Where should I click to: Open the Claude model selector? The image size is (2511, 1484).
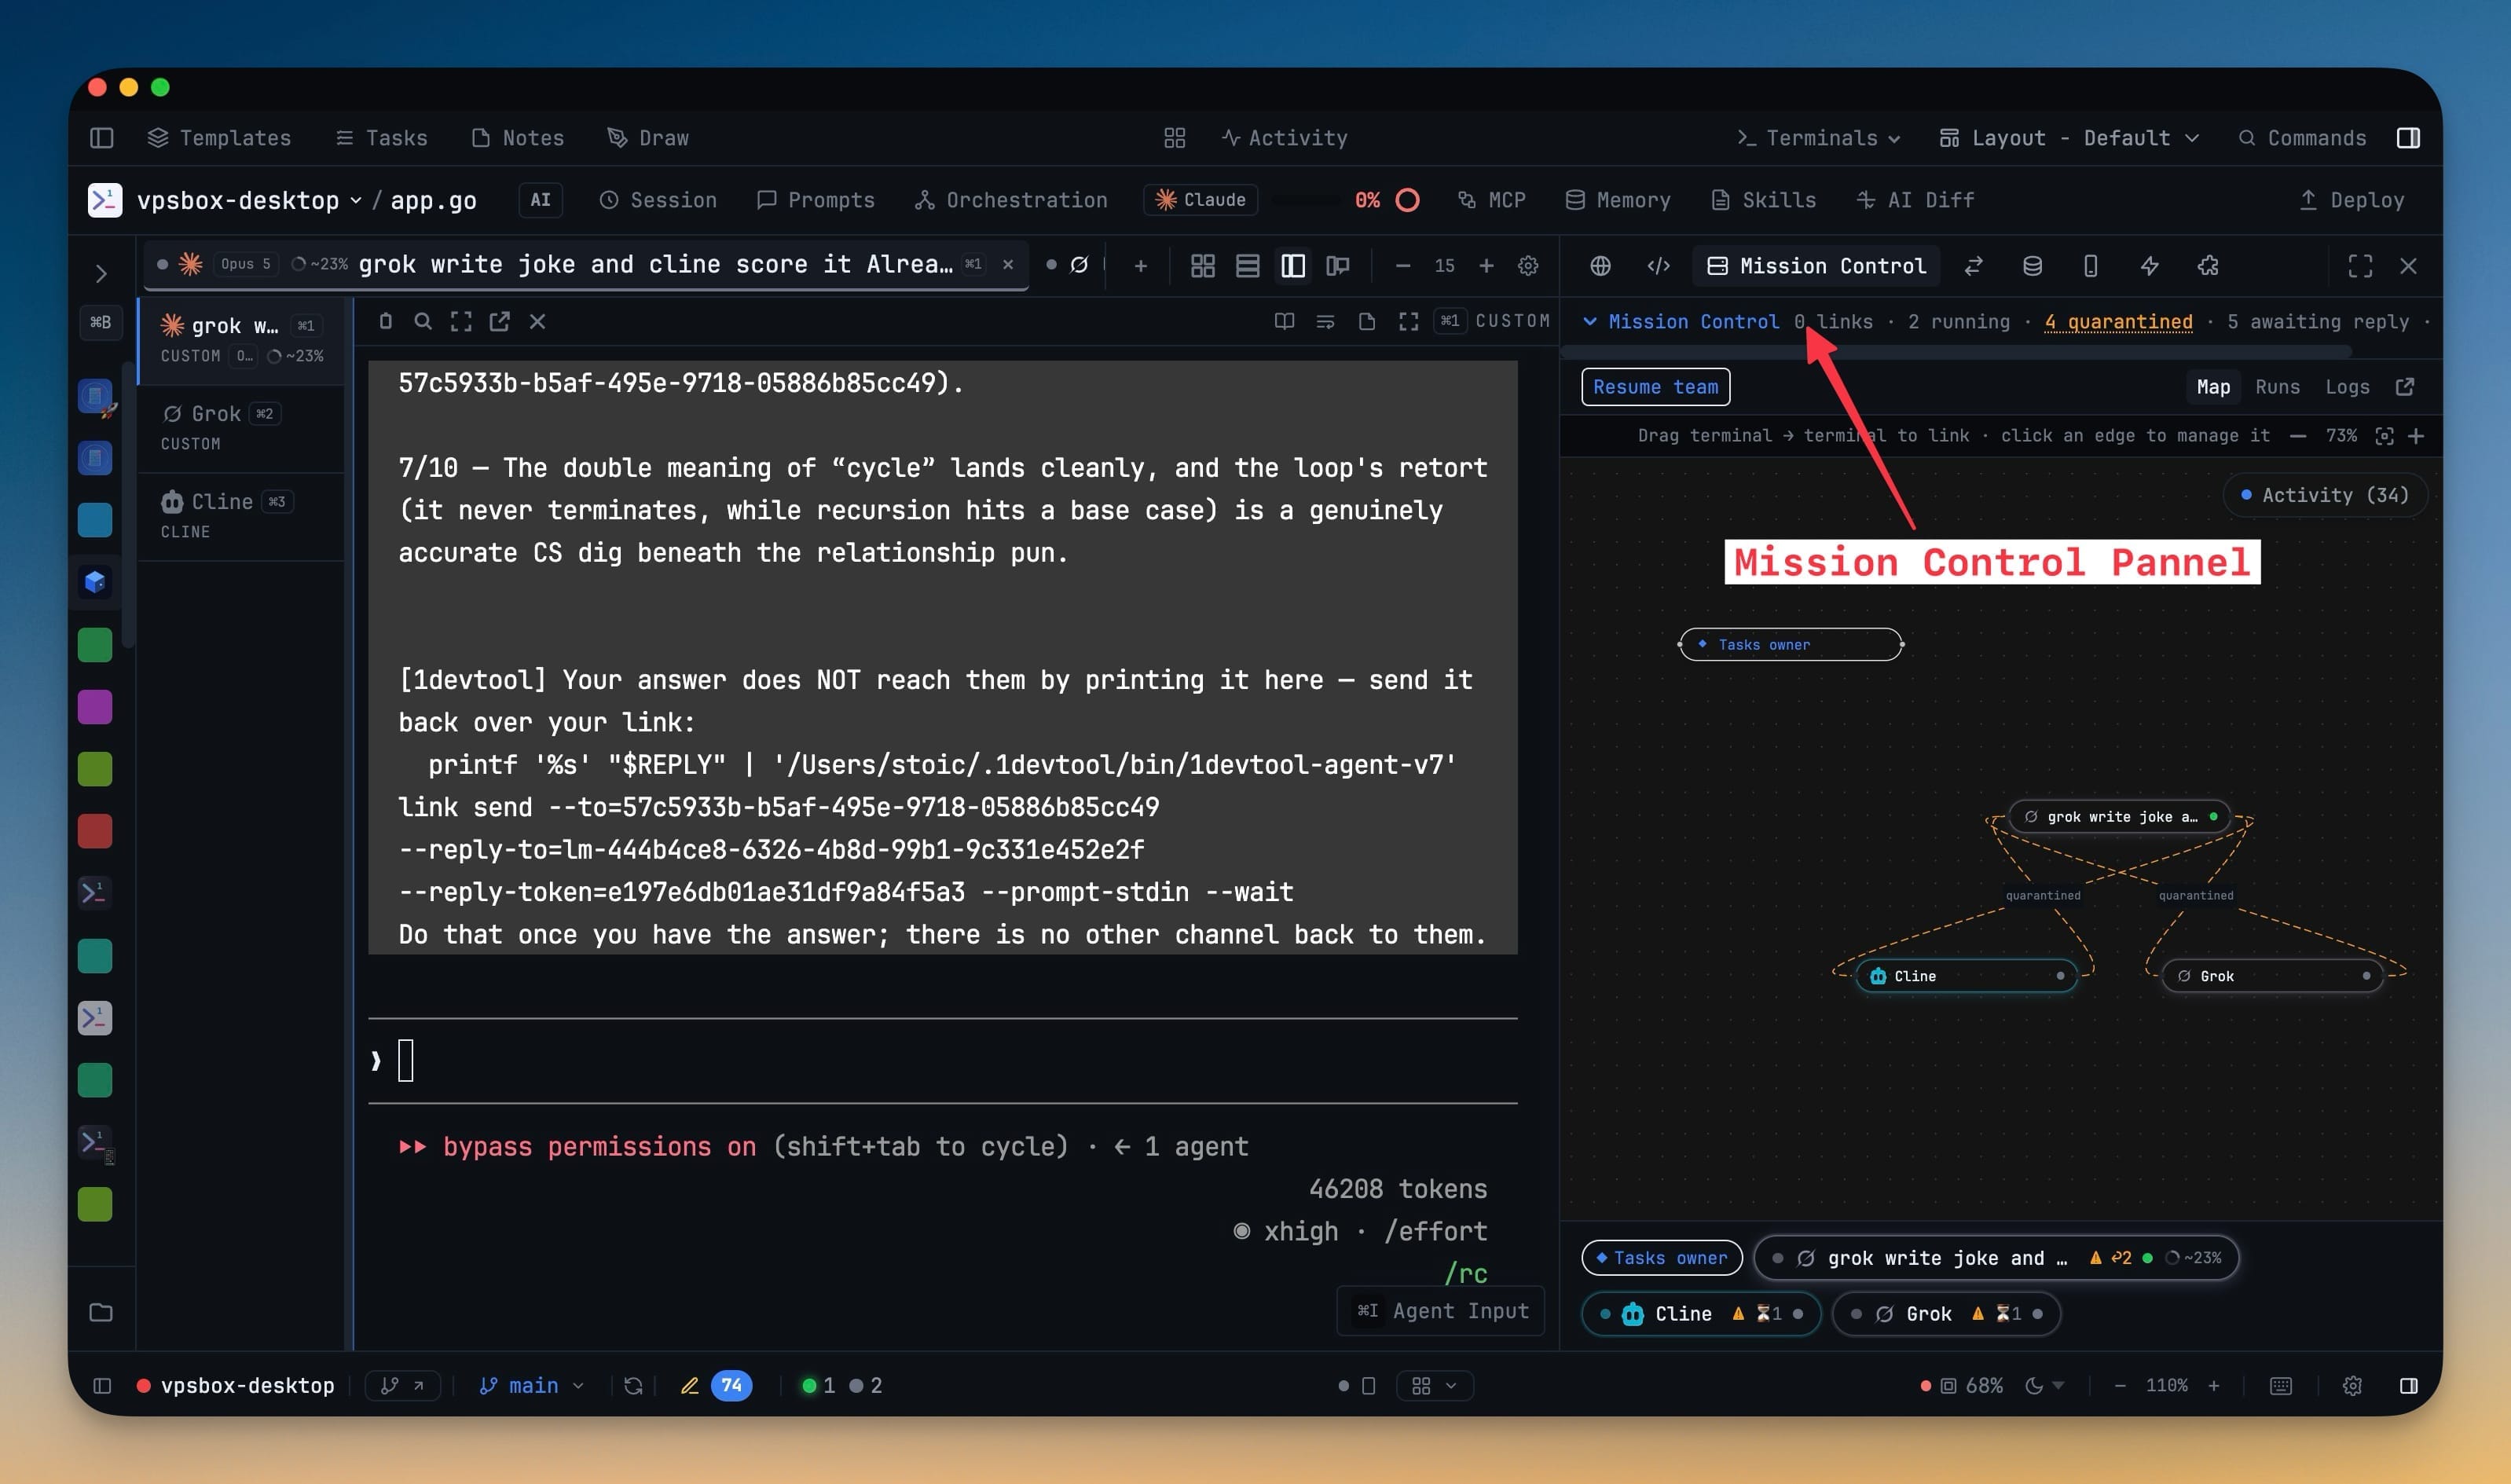(1201, 200)
